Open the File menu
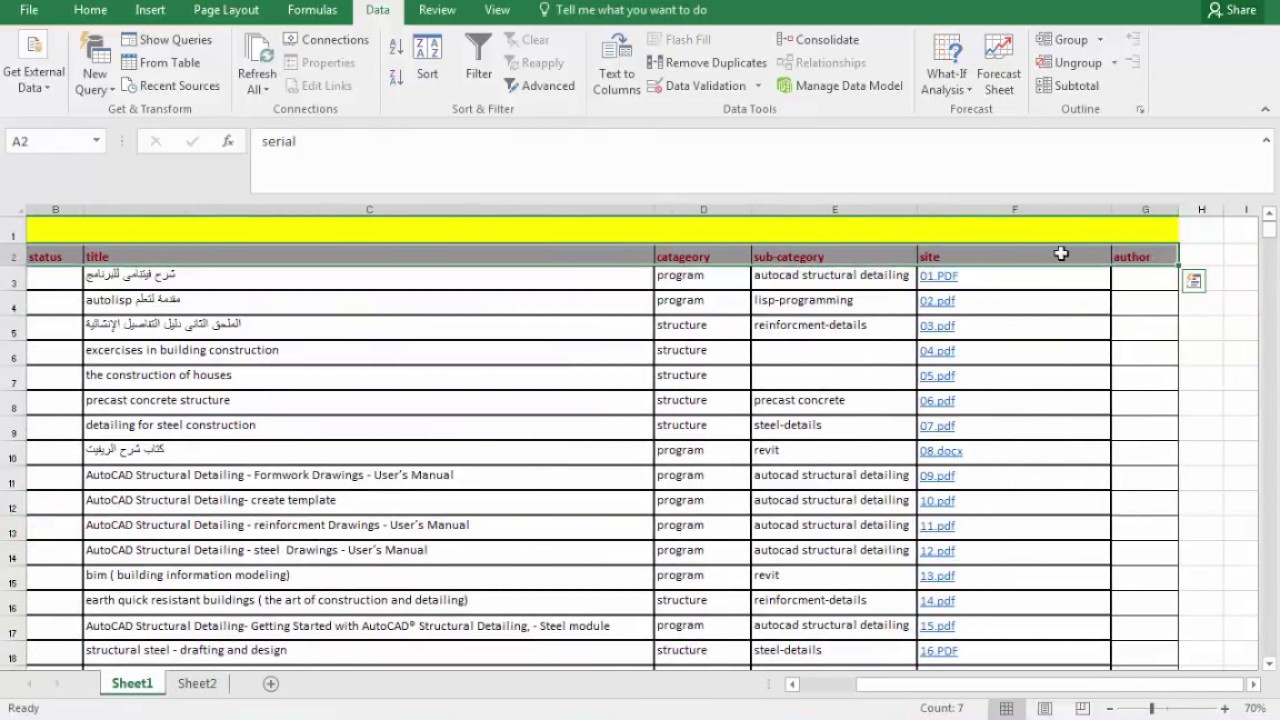Screen dimensions: 1280x720 coord(28,10)
